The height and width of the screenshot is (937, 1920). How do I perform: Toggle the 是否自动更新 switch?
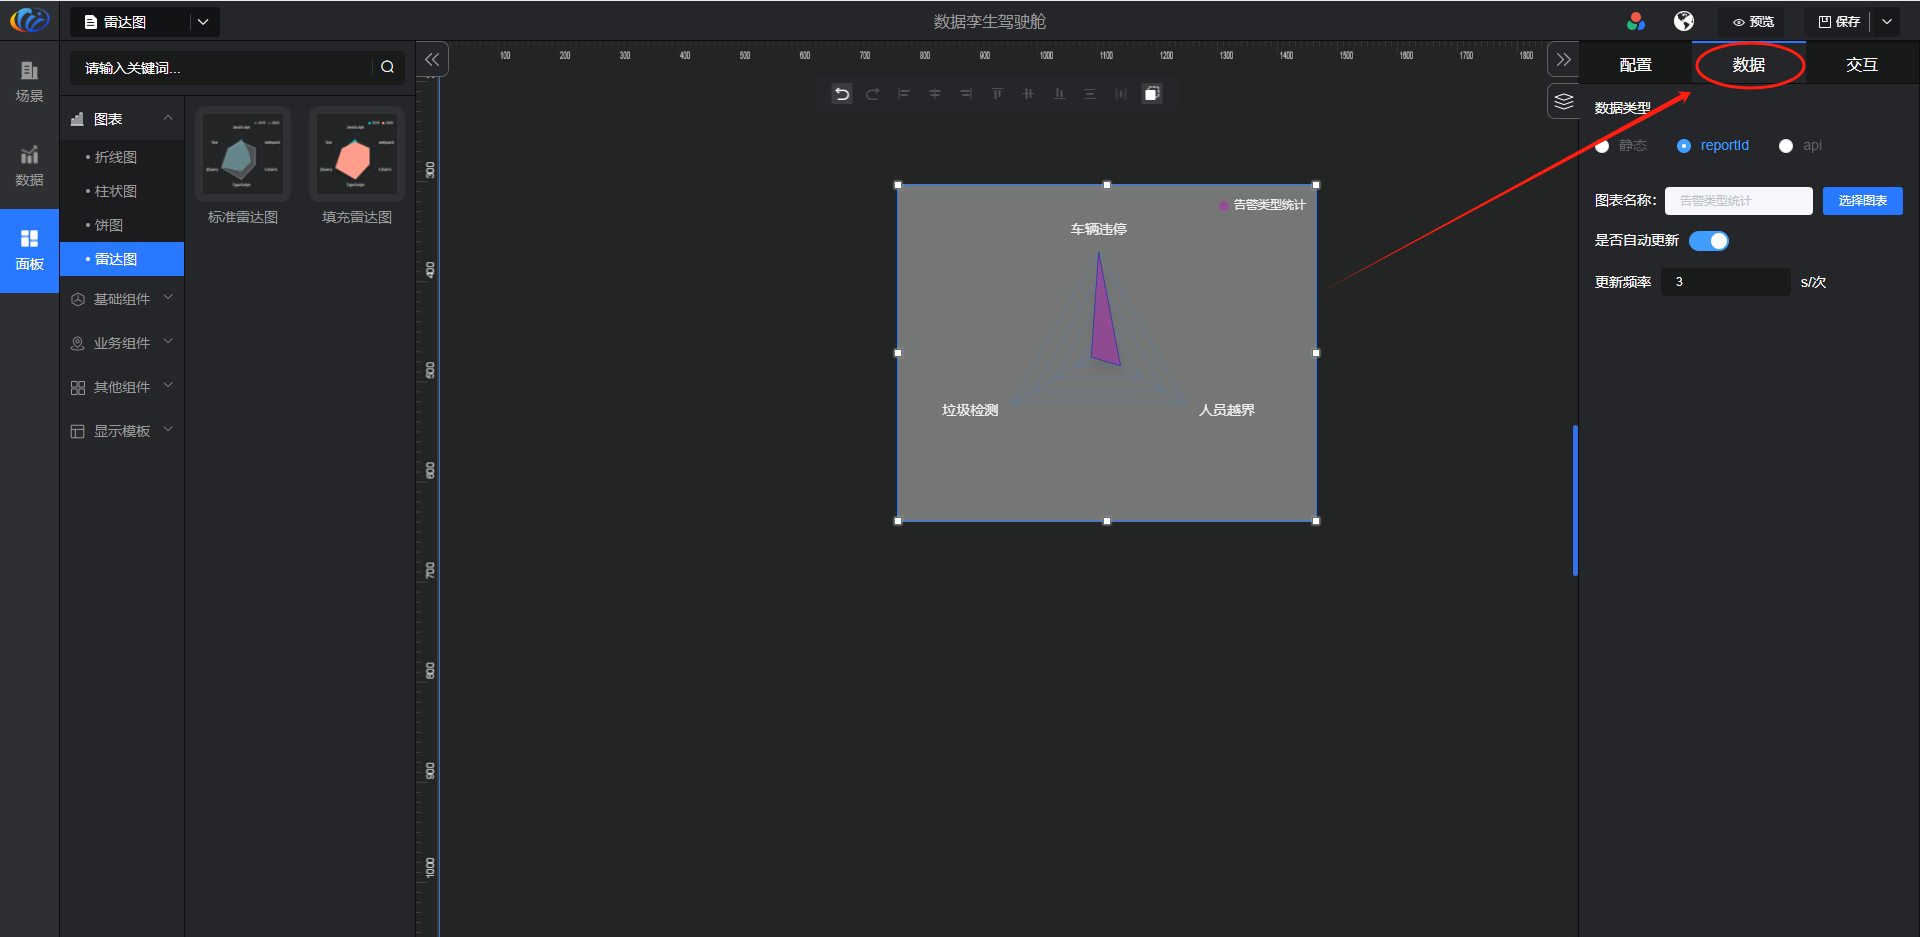point(1709,241)
